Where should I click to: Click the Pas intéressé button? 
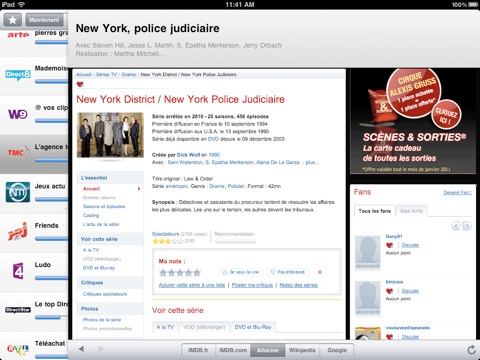pos(288,272)
